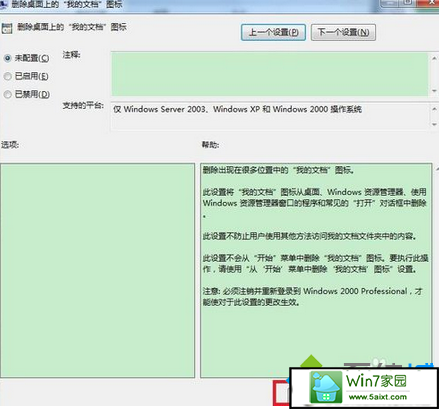439x409 pixels.
Task: Click help paragraph starting 此设置不防止用户
Action: tap(310, 236)
